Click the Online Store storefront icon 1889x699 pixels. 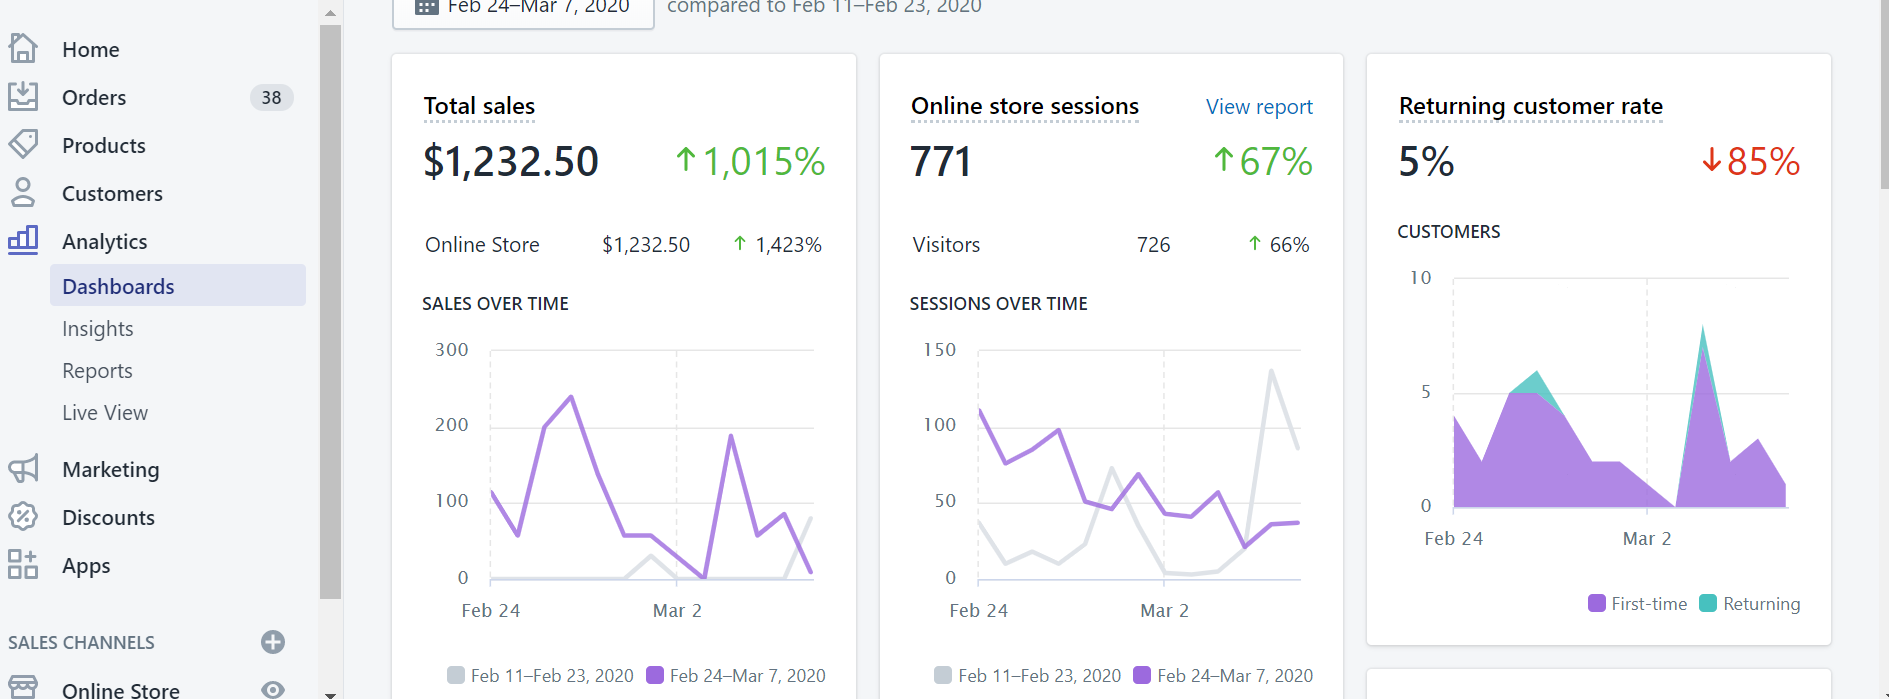[x=23, y=687]
